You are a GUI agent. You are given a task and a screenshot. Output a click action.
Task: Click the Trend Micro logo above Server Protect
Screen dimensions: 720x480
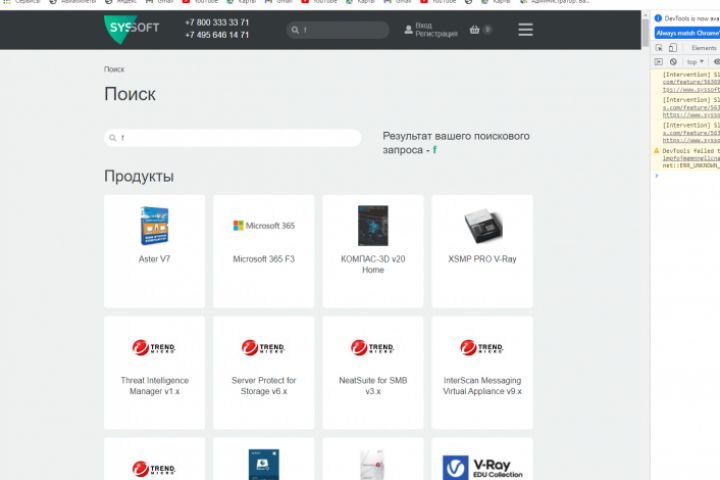263,347
